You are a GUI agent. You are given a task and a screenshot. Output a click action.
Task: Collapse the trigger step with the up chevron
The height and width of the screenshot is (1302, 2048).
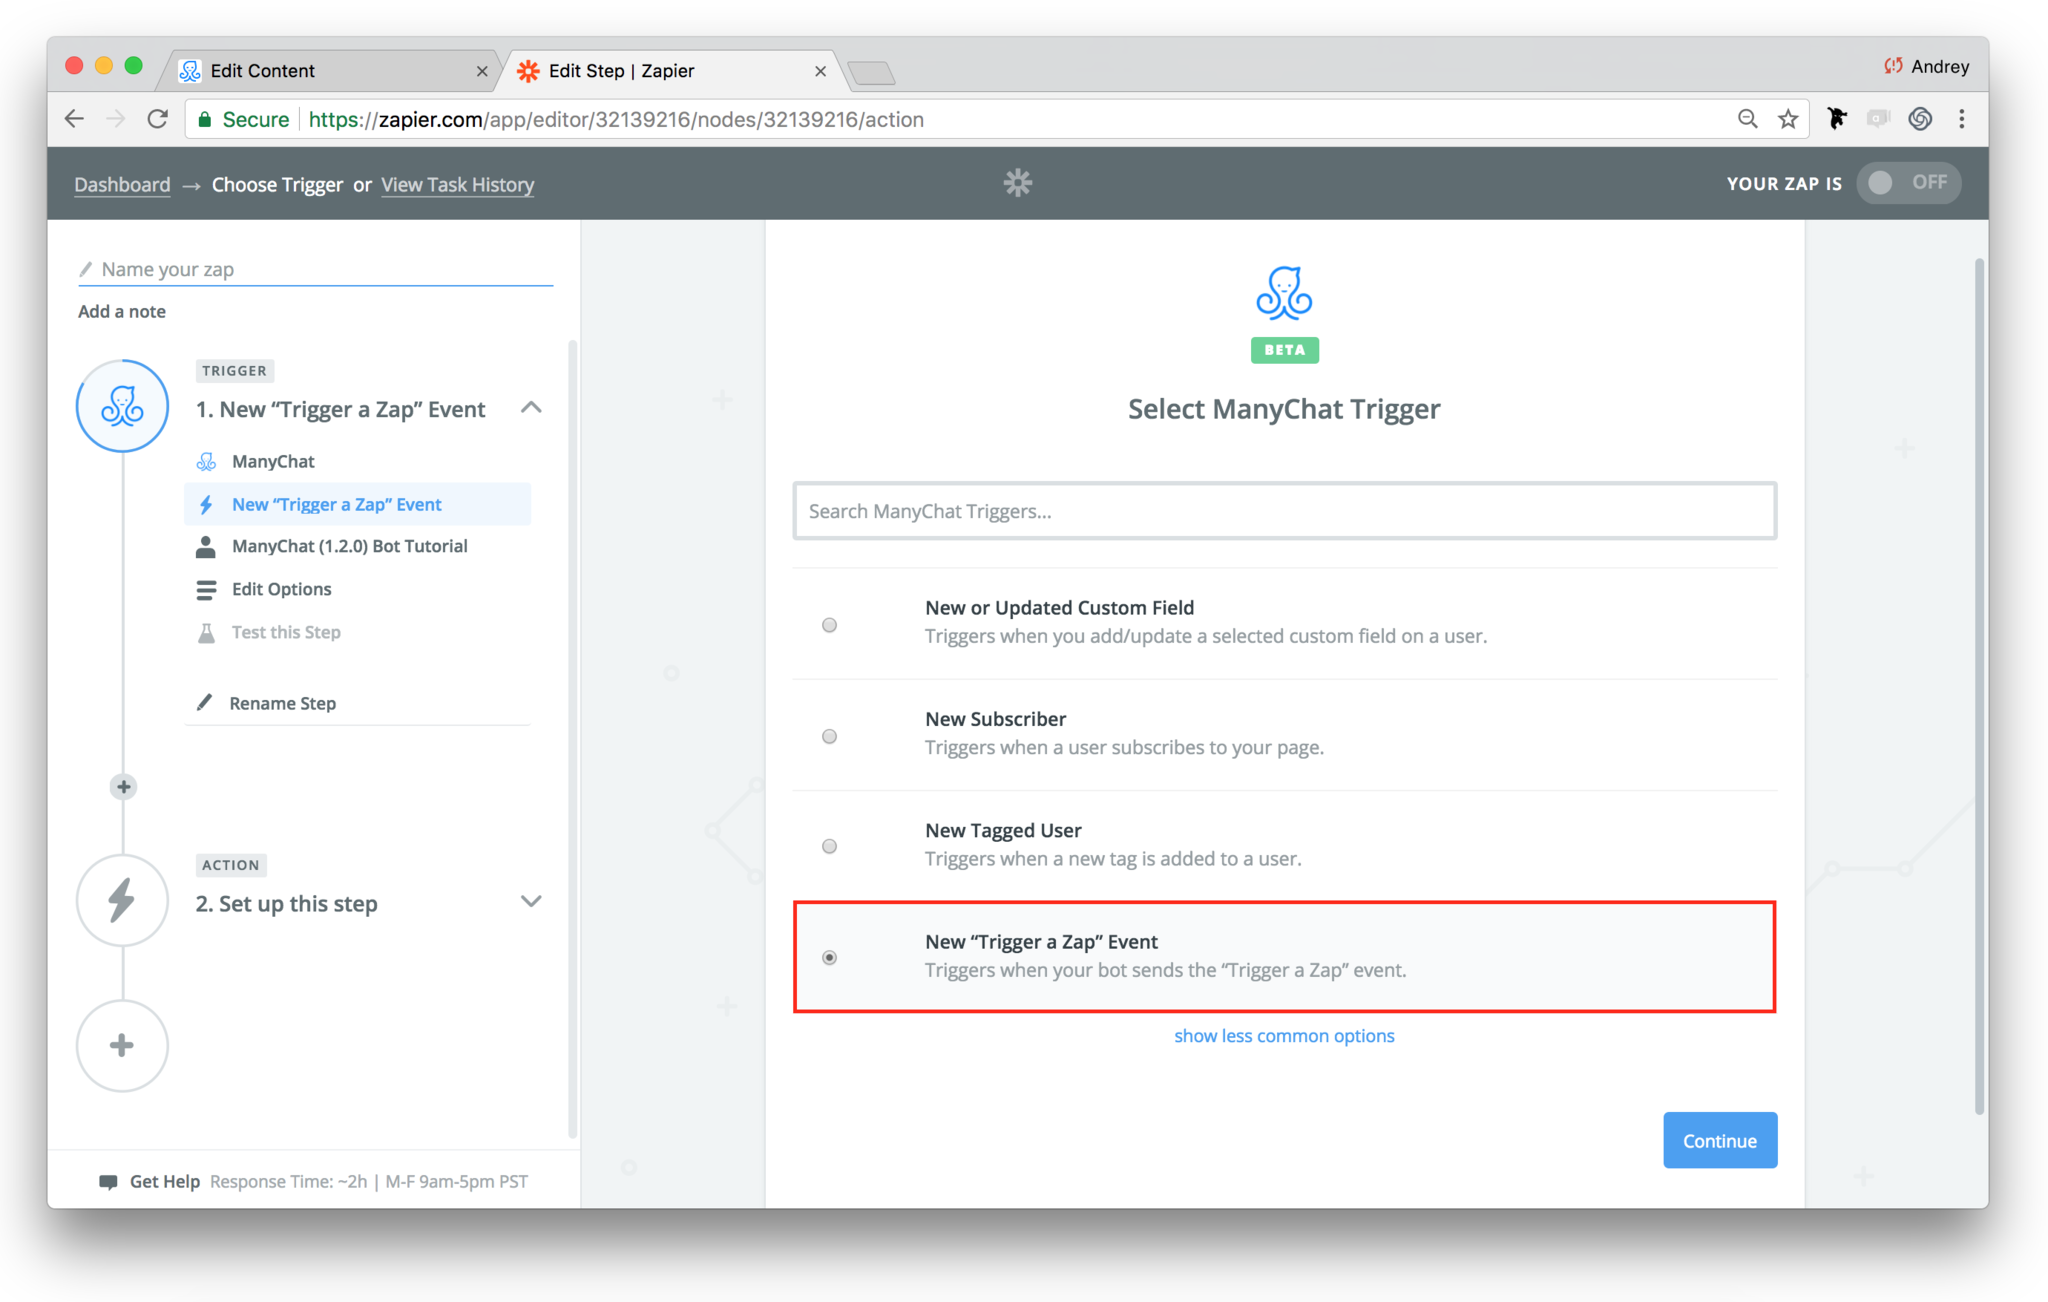coord(531,408)
